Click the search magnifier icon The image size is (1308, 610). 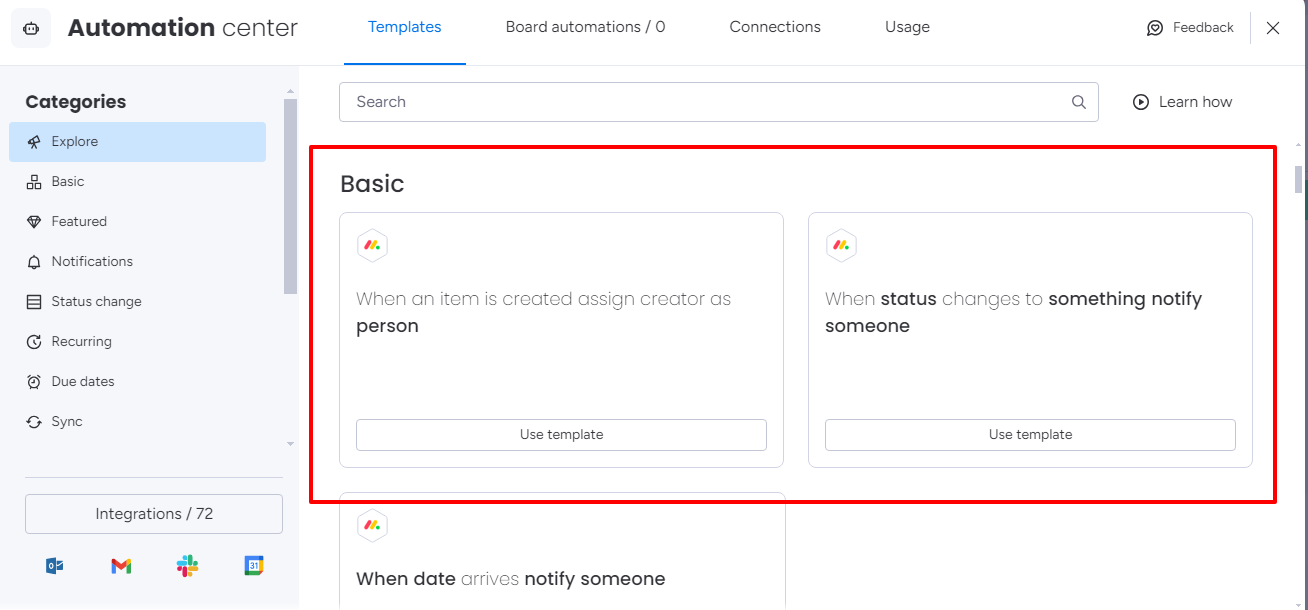[1079, 102]
